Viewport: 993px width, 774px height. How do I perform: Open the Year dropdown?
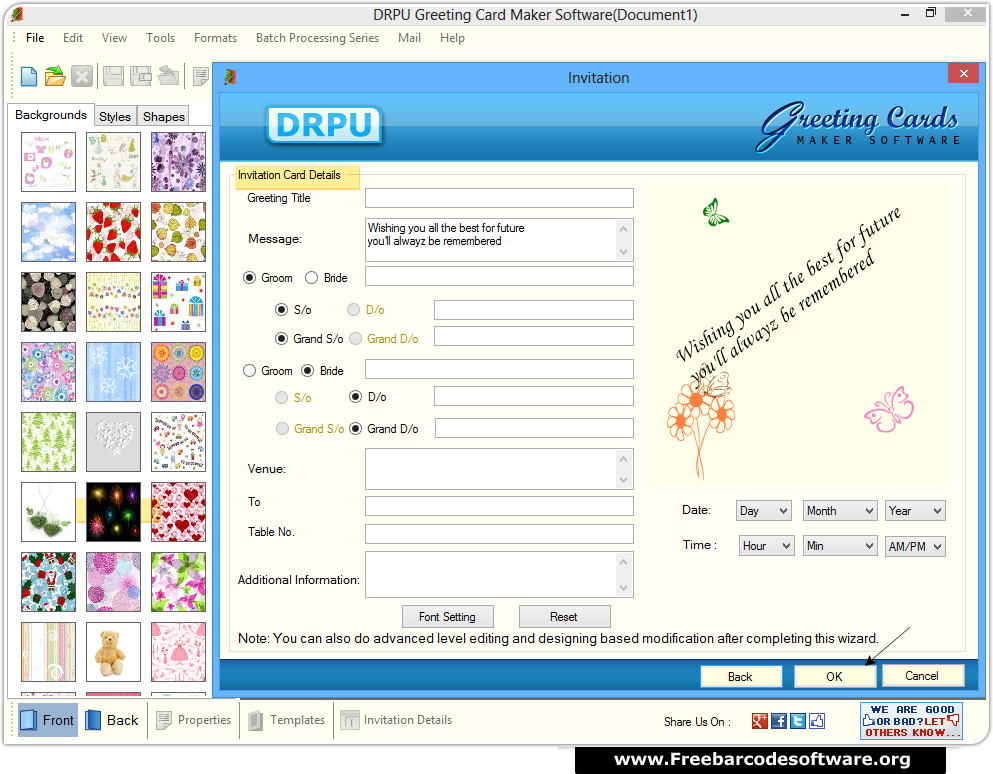915,511
